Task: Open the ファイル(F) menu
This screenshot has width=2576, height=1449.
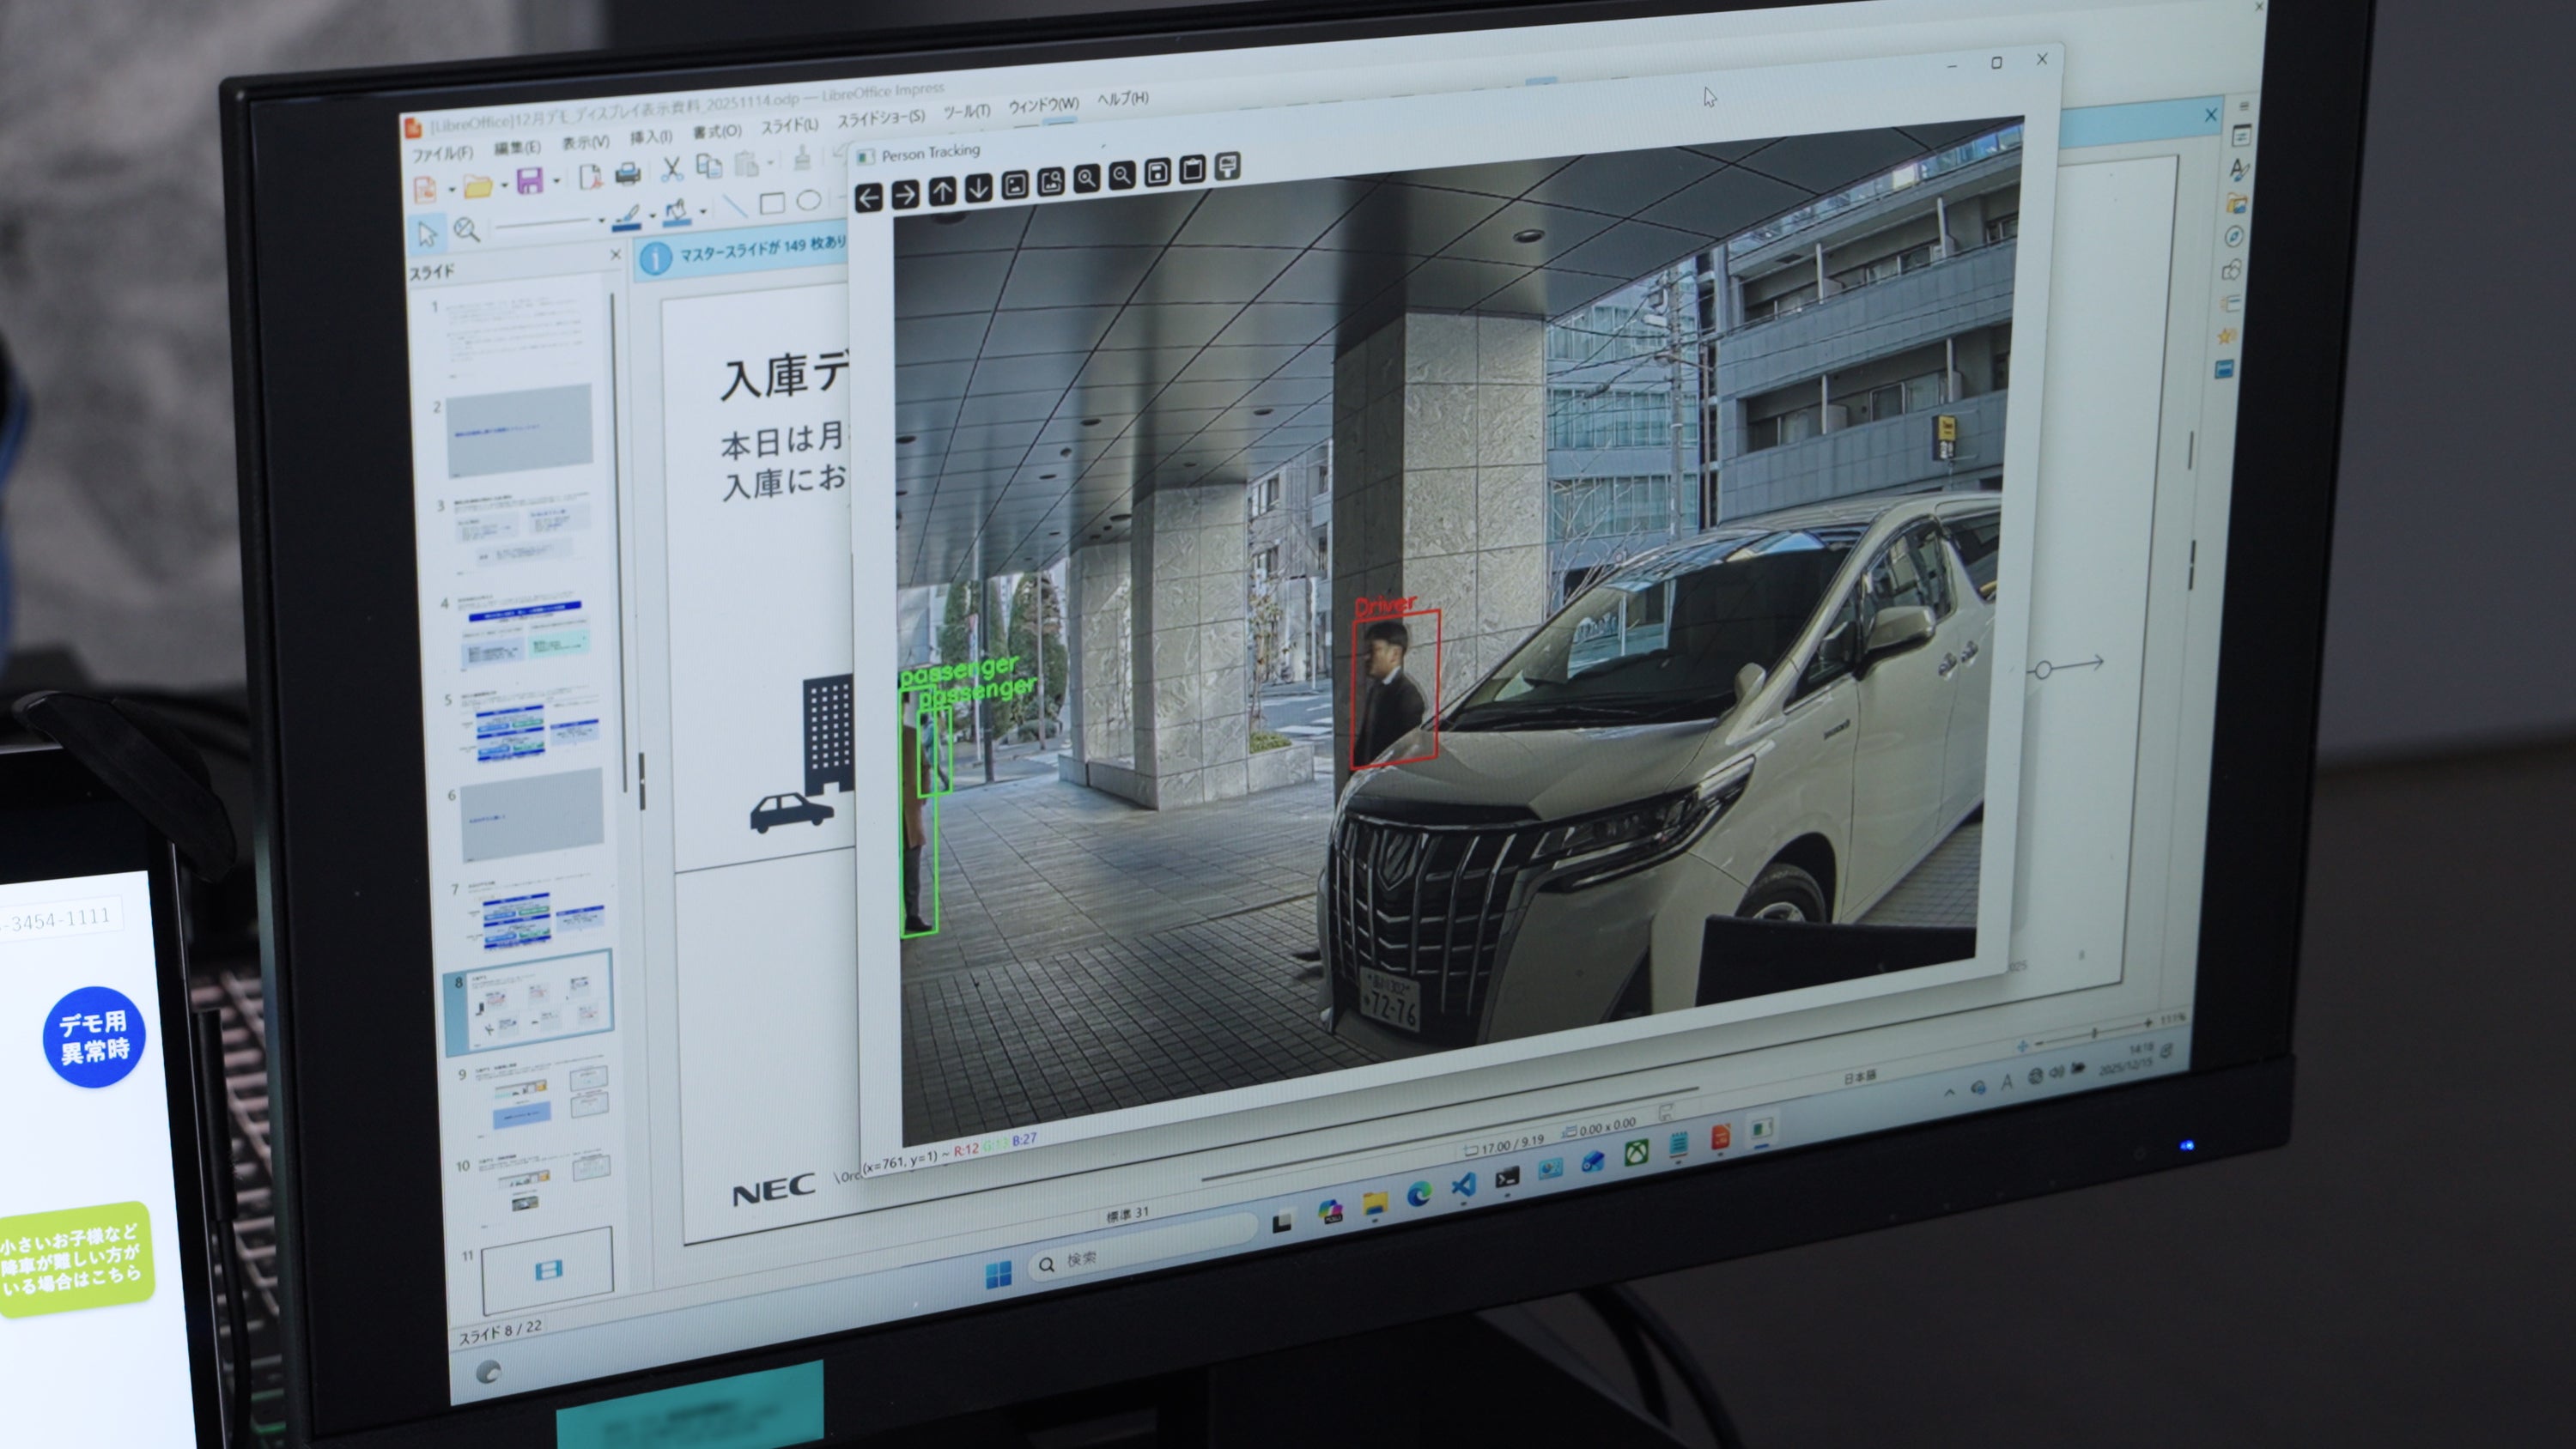Action: pyautogui.click(x=442, y=154)
